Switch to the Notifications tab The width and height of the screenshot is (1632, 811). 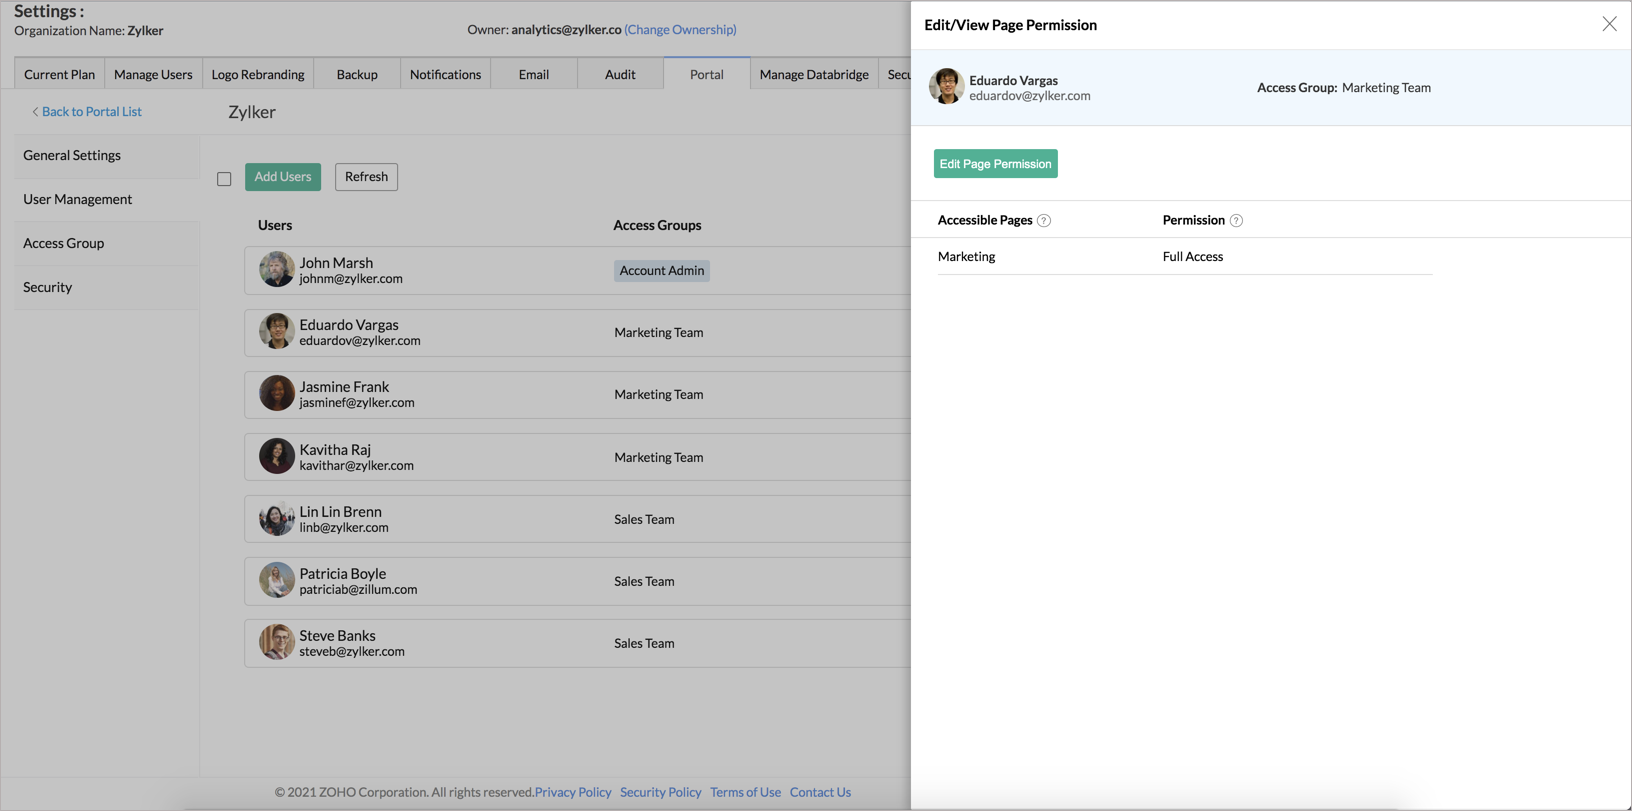[445, 74]
